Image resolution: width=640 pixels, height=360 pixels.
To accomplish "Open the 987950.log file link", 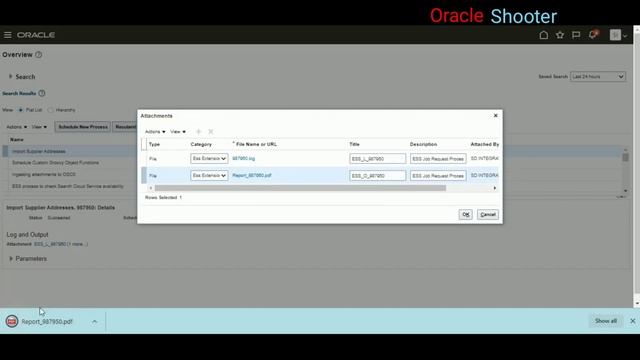I will coord(244,158).
